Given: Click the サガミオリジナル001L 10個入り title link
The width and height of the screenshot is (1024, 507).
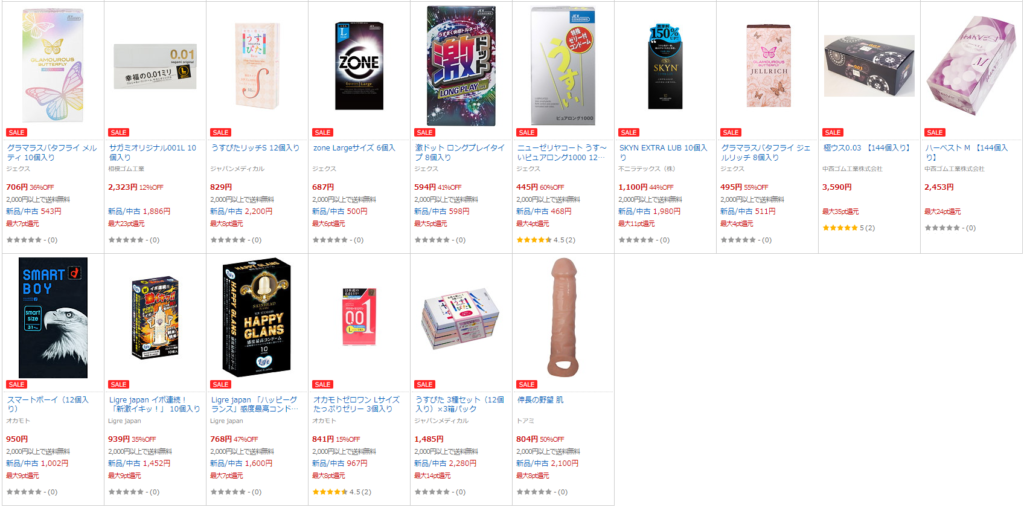Looking at the screenshot, I should (x=153, y=153).
